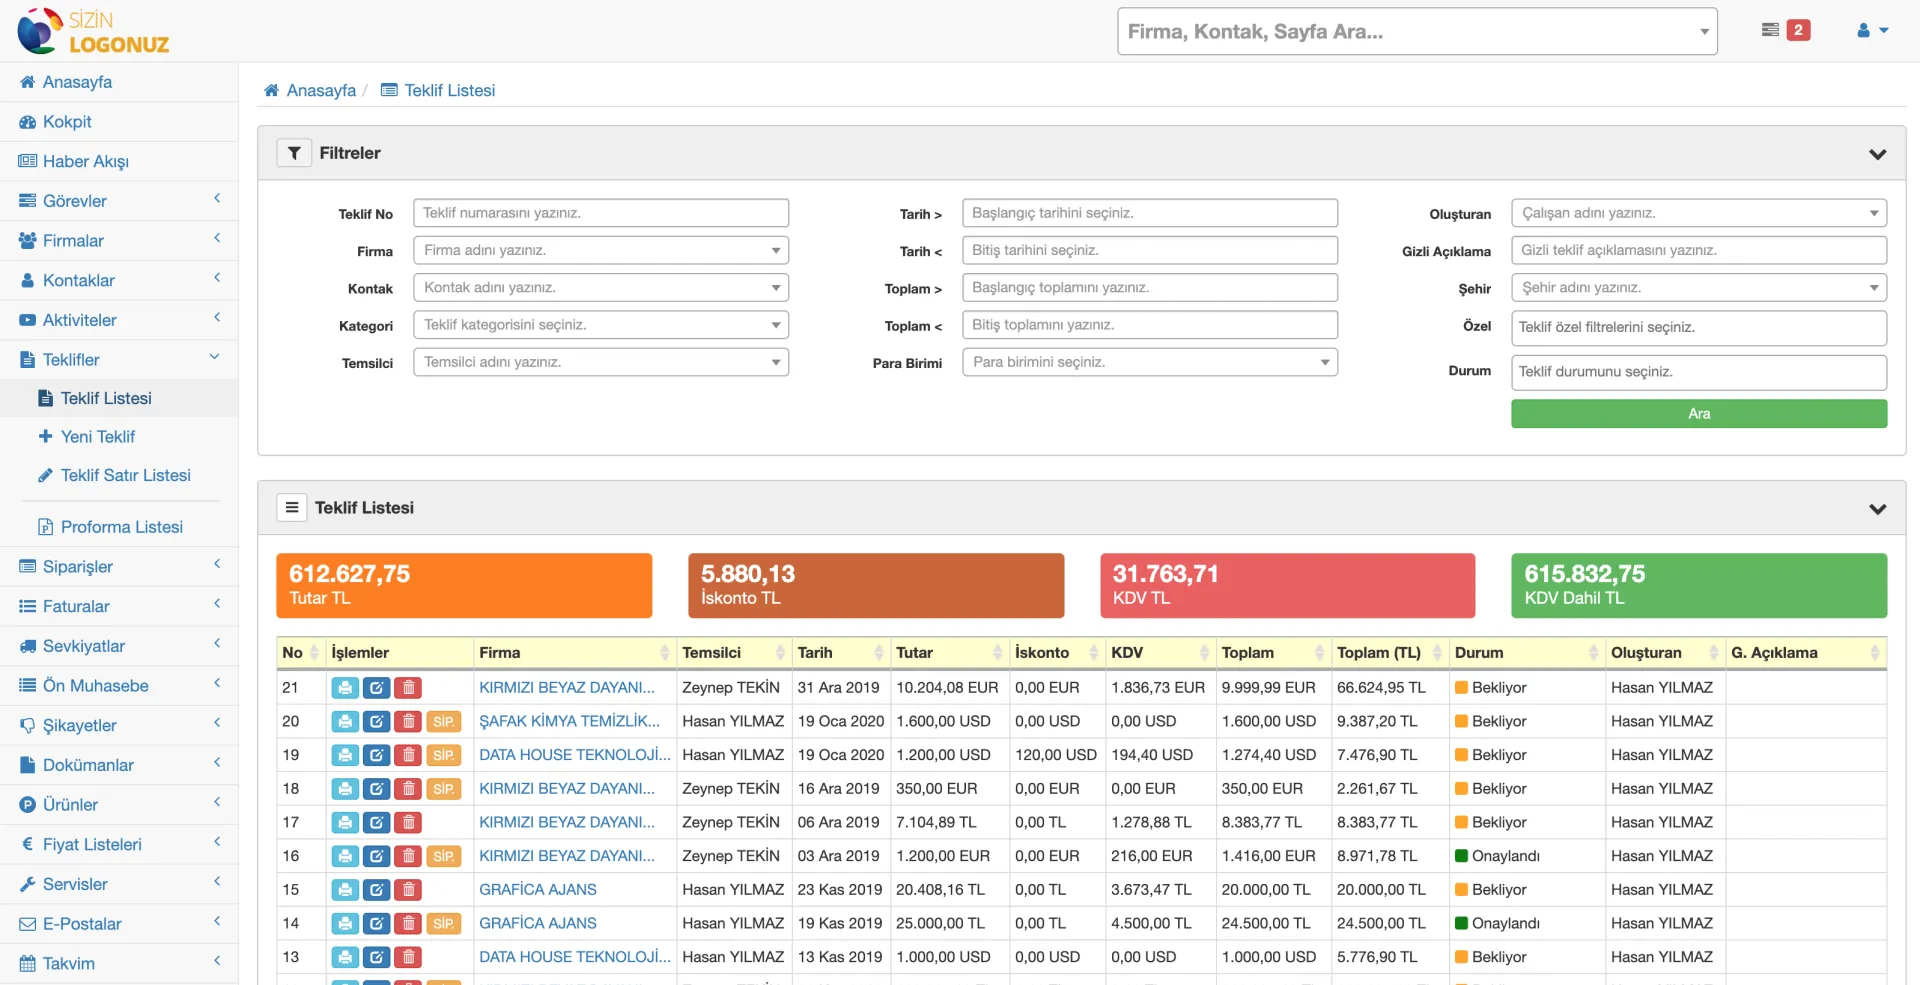
Task: Click the print icon in row 13
Action: click(345, 957)
